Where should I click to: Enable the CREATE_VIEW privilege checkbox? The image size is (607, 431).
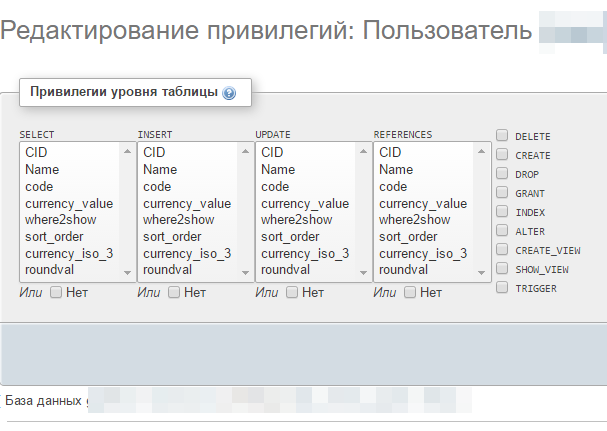(502, 249)
